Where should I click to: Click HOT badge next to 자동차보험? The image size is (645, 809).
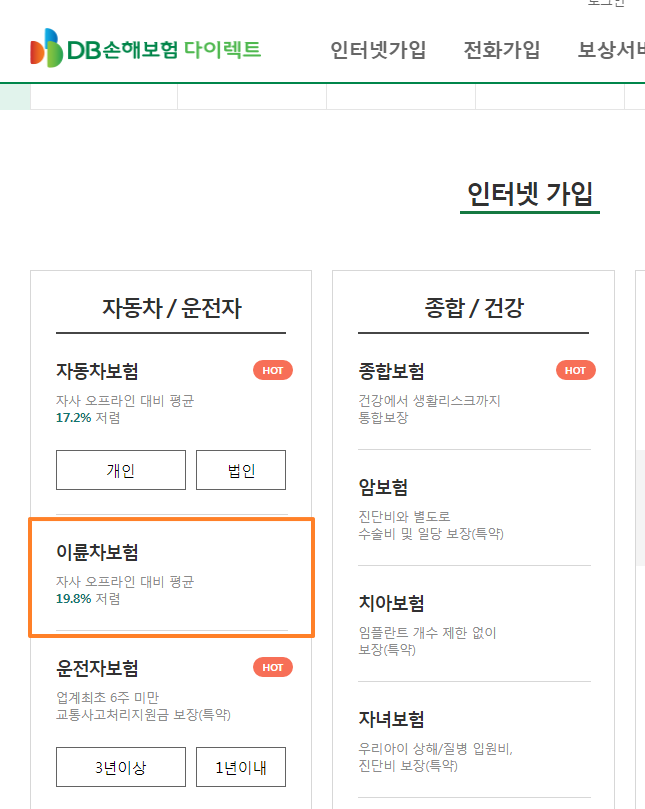tap(273, 370)
